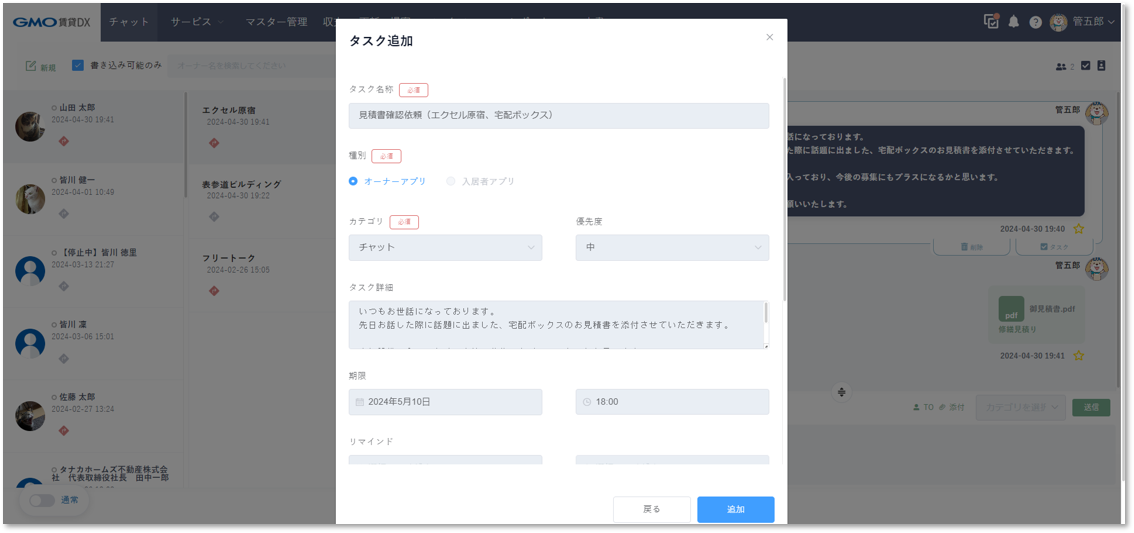
Task: Open the マスター管理 menu
Action: (276, 22)
